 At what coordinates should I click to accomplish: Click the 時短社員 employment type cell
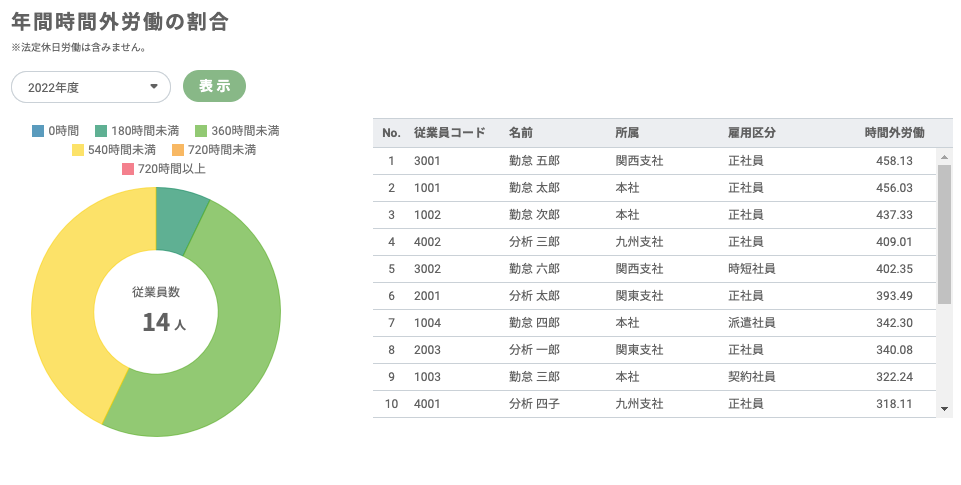click(x=751, y=269)
